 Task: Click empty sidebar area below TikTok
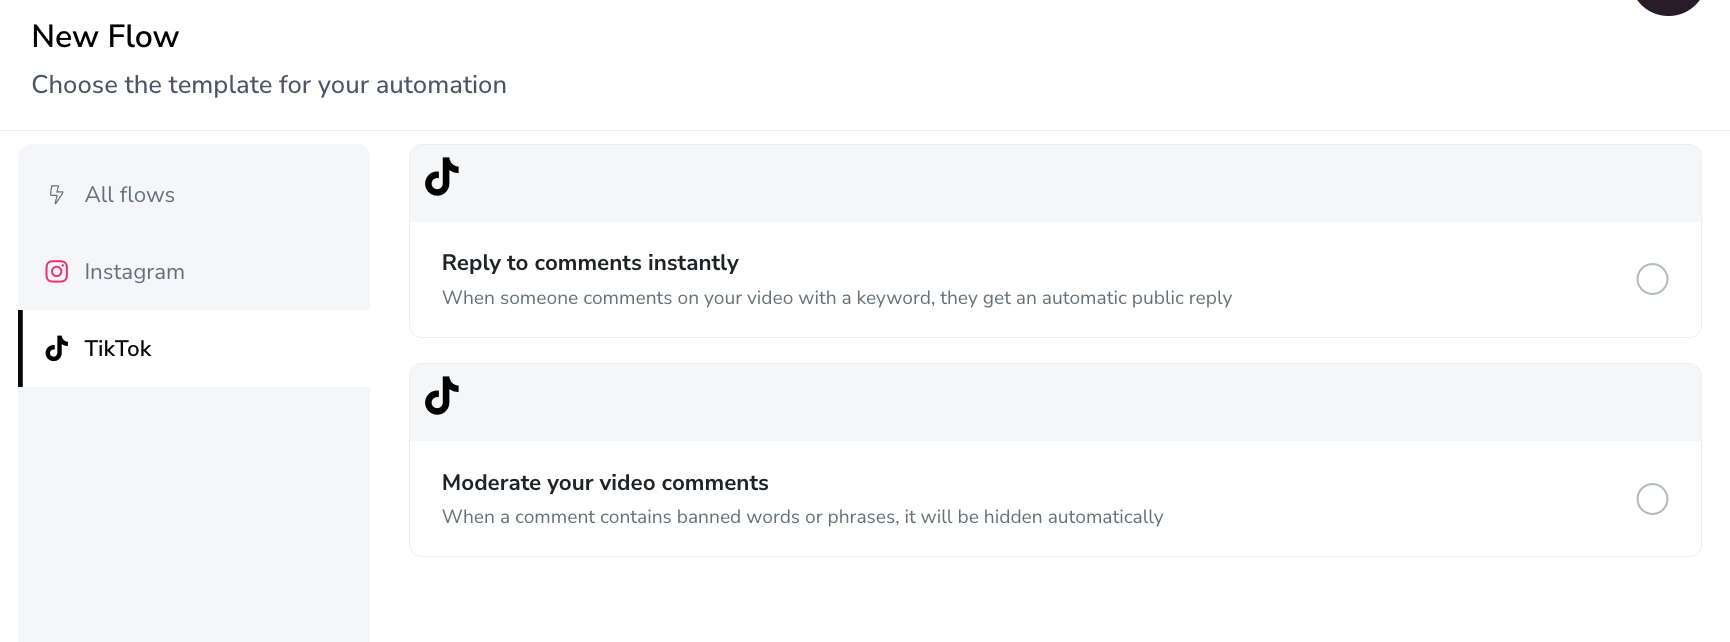[x=194, y=514]
